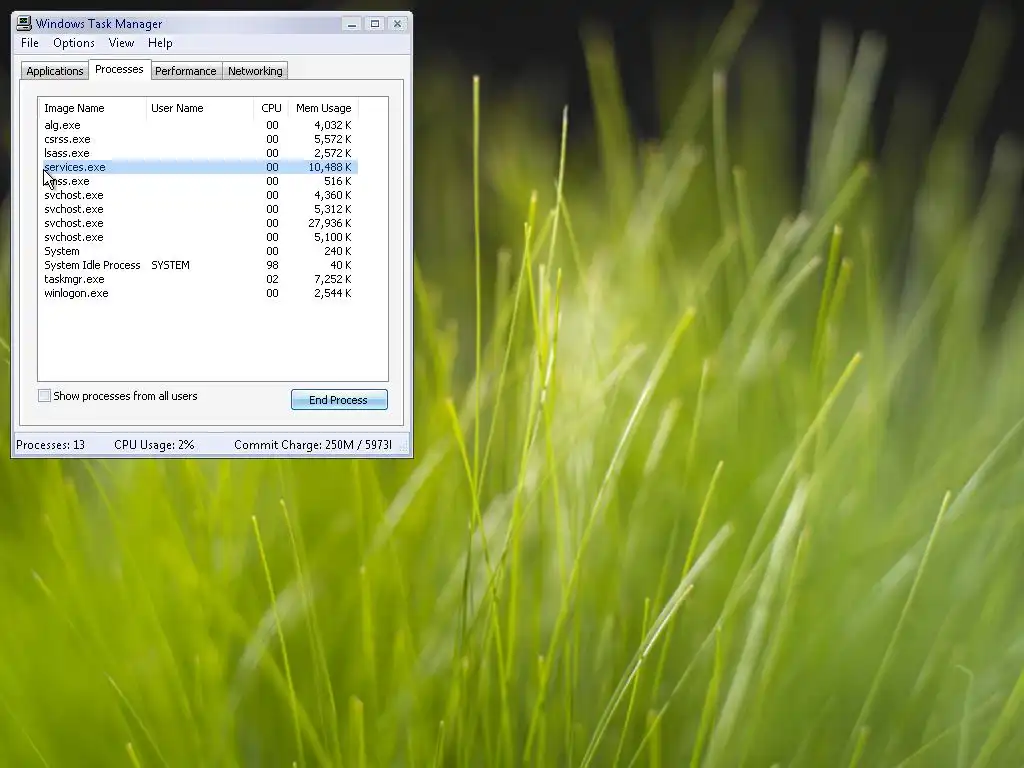Sort by the Image Name column header
Screen dimensions: 1024x768
point(93,108)
